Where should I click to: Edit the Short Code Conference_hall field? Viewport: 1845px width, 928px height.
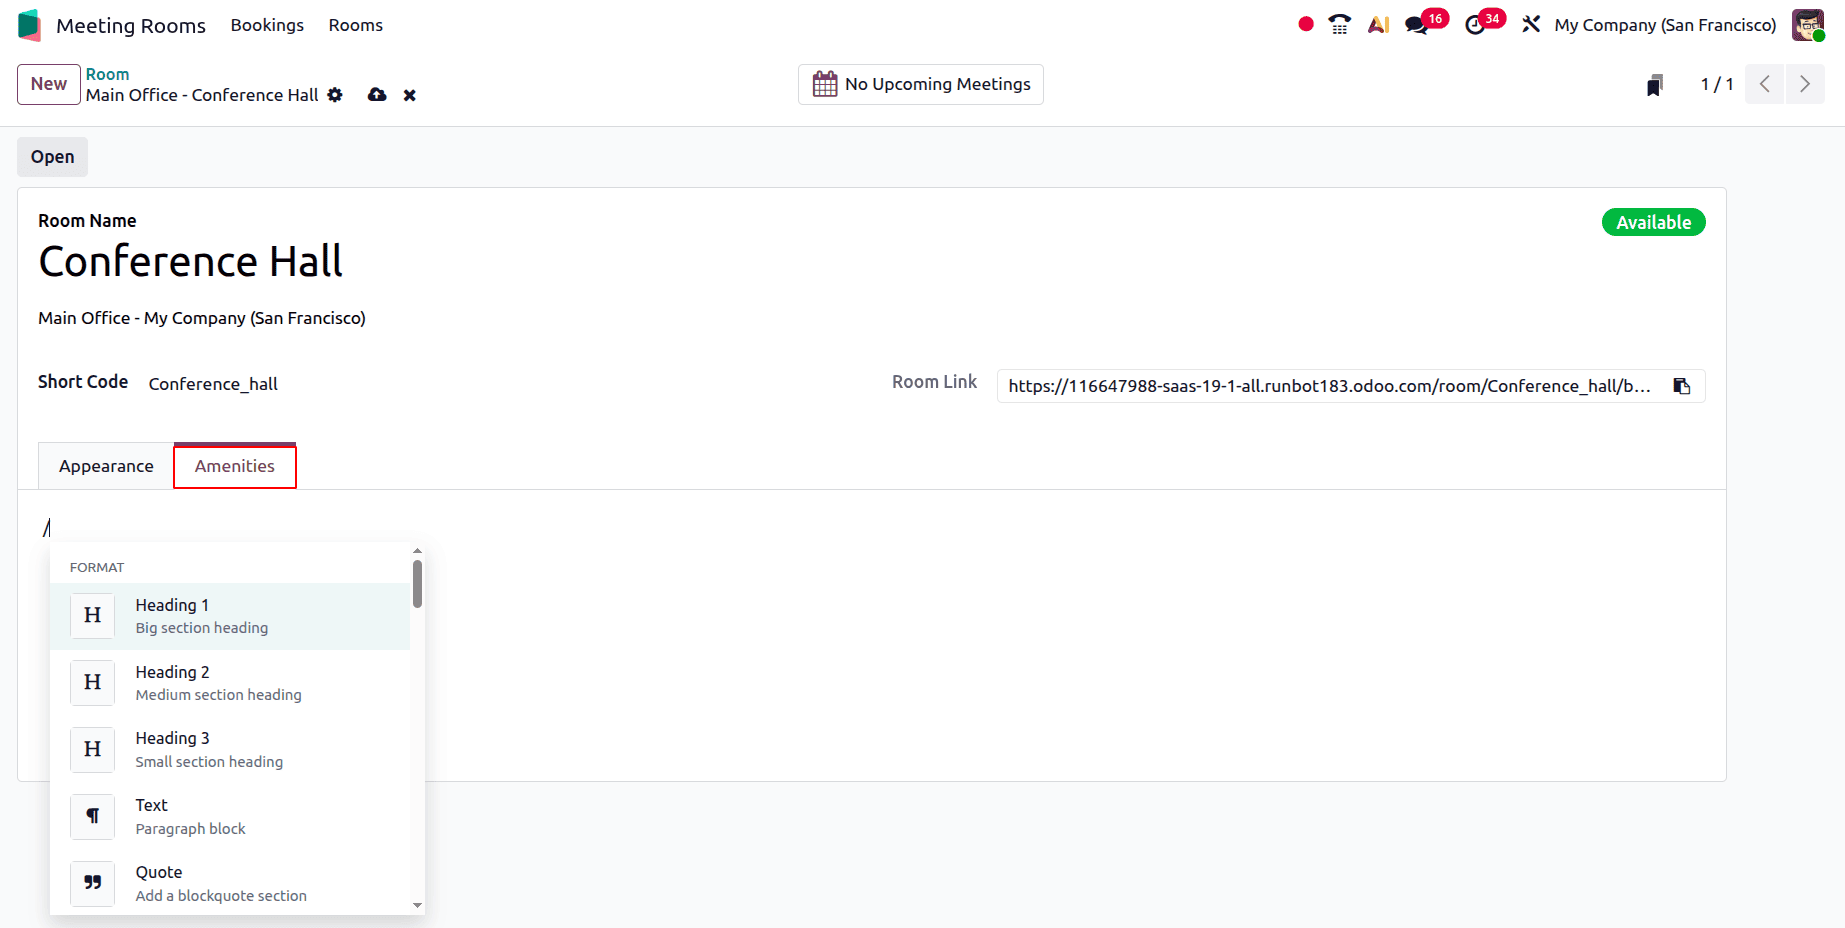[213, 384]
